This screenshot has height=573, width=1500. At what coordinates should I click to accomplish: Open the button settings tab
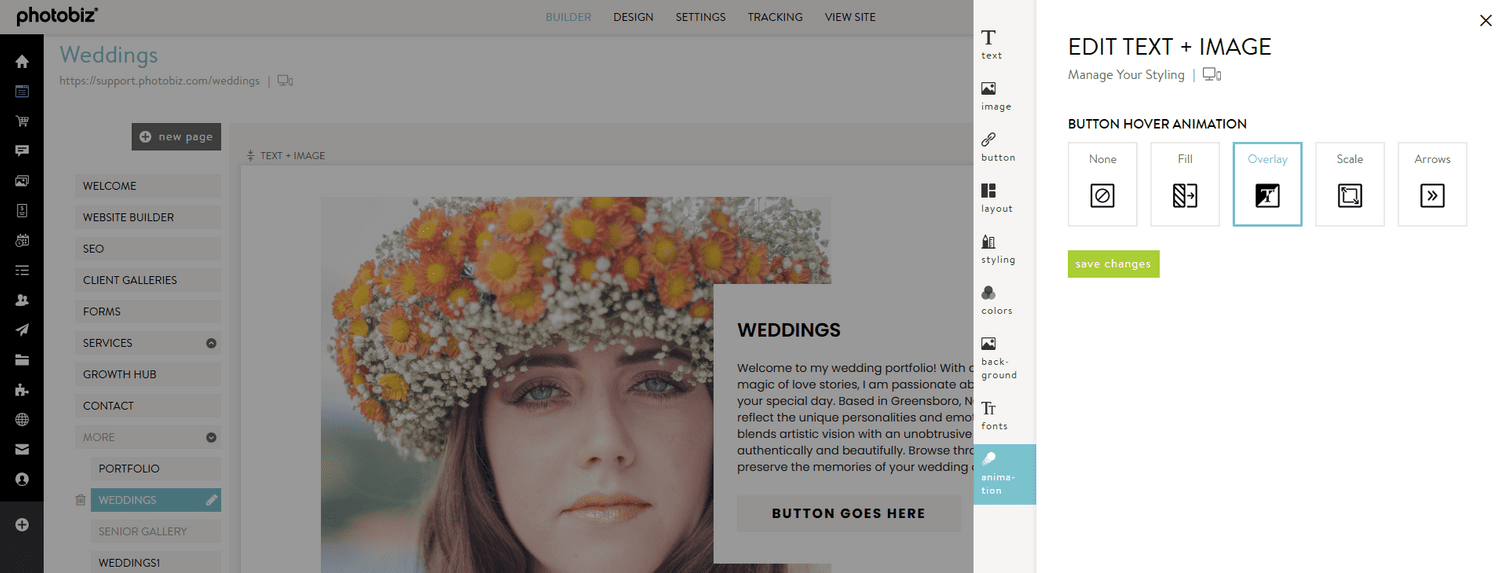click(x=1004, y=147)
